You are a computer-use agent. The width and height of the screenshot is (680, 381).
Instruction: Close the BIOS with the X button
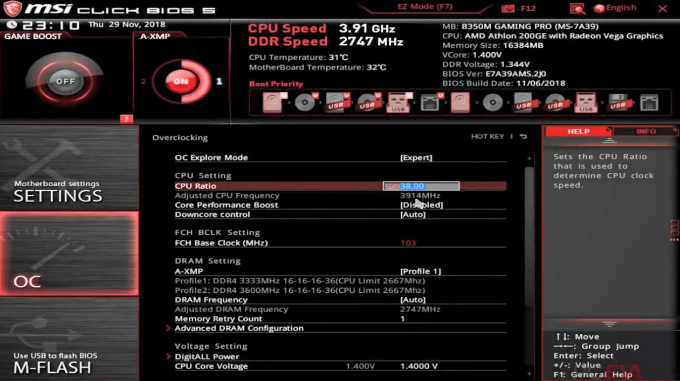[x=662, y=9]
